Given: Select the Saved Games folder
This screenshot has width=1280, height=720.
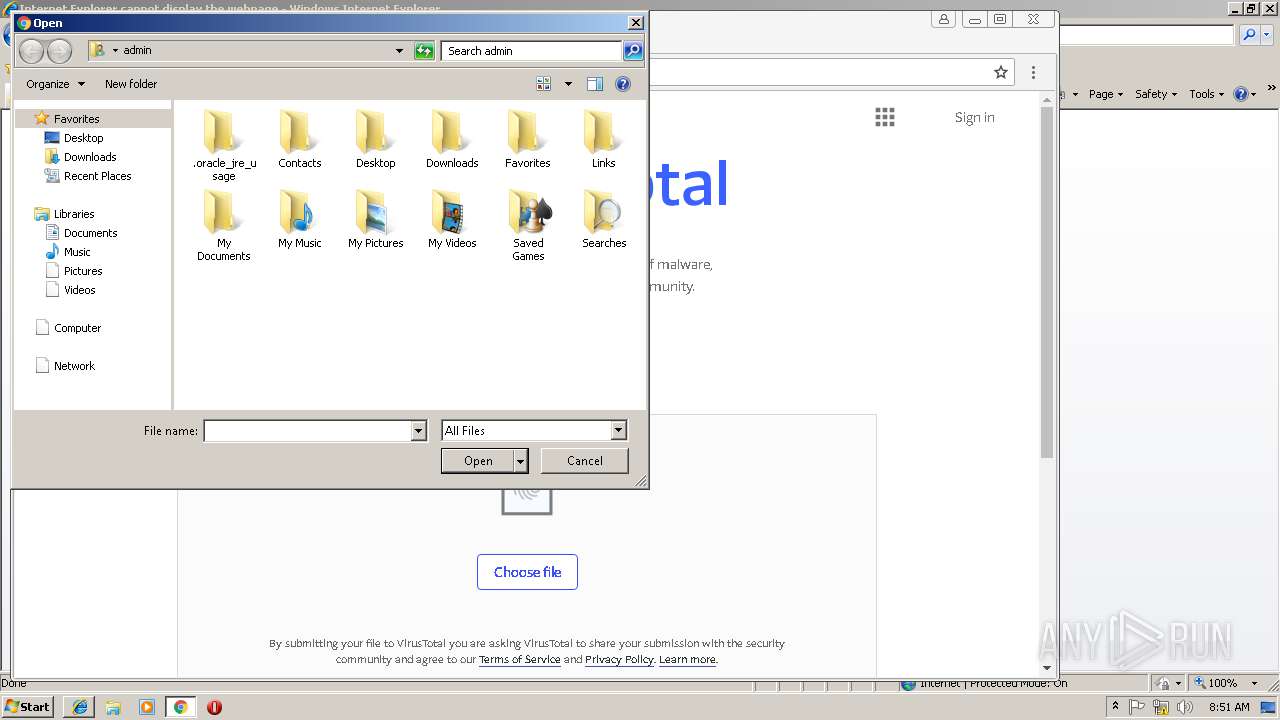Looking at the screenshot, I should pyautogui.click(x=528, y=226).
